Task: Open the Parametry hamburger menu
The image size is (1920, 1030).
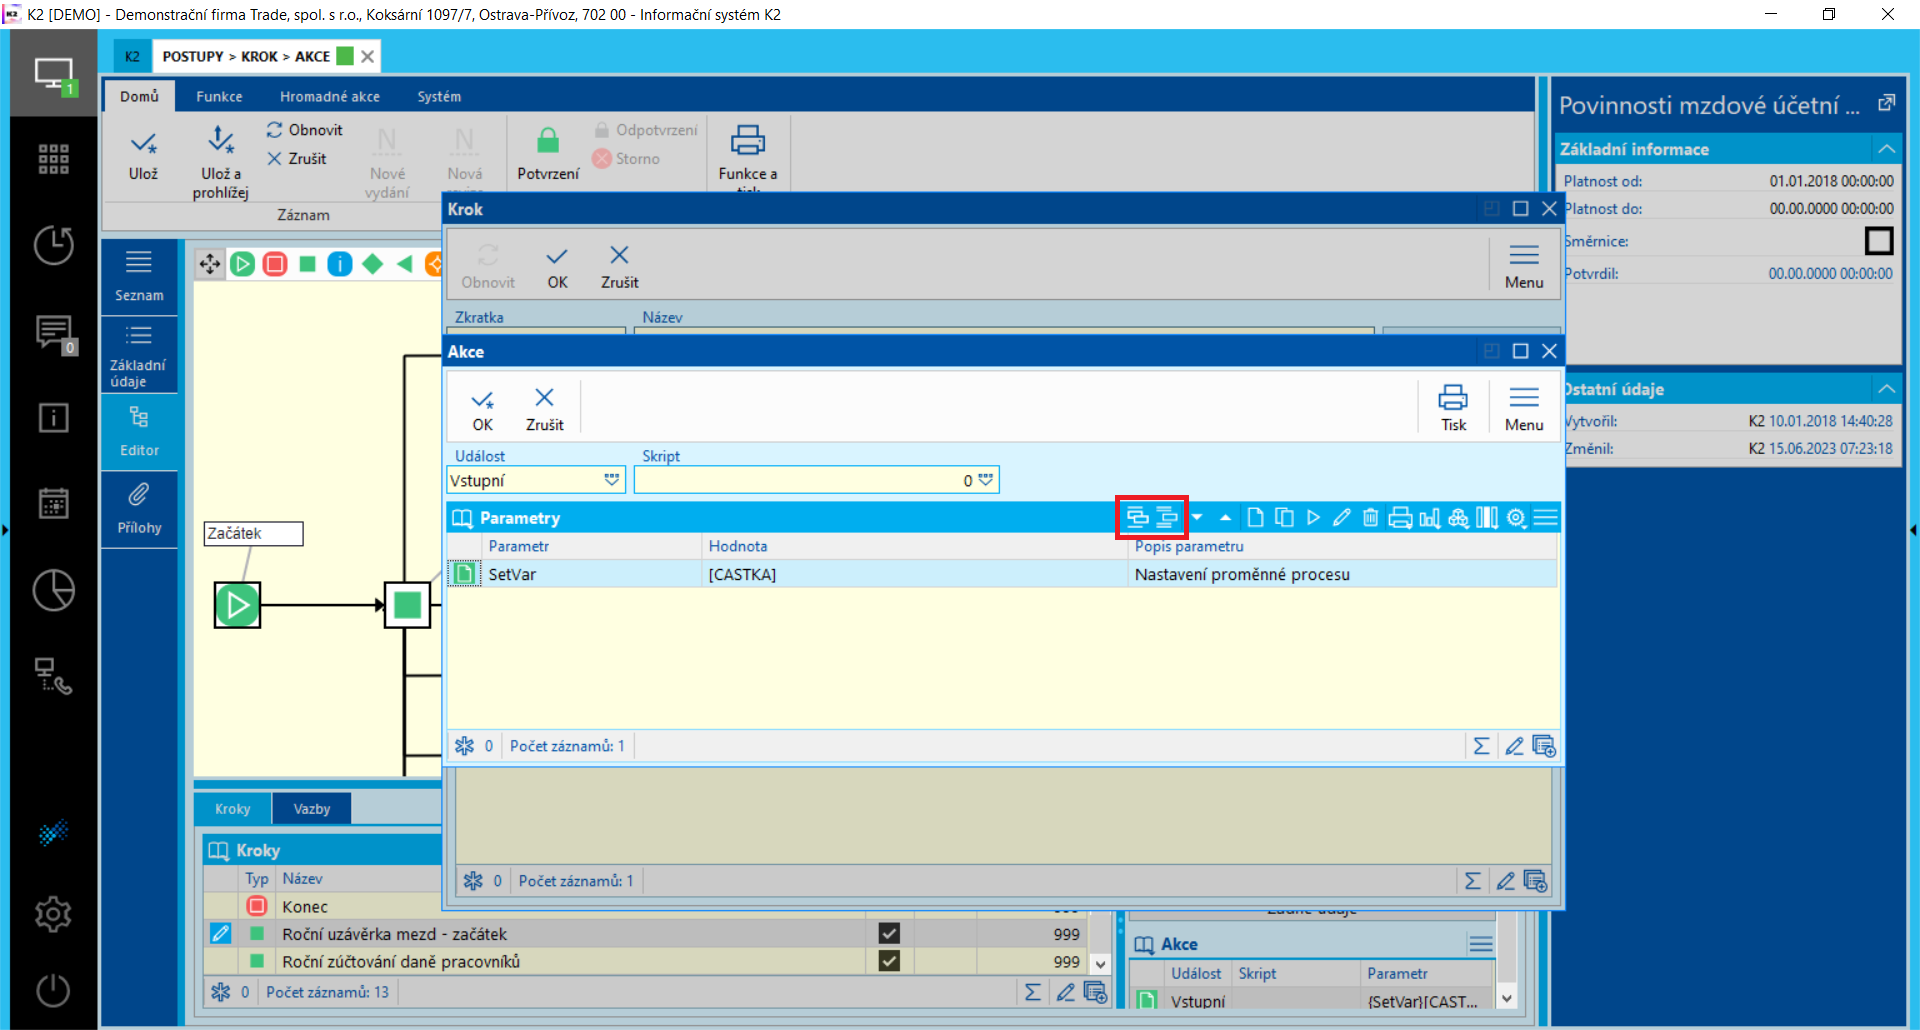Action: pos(1545,517)
